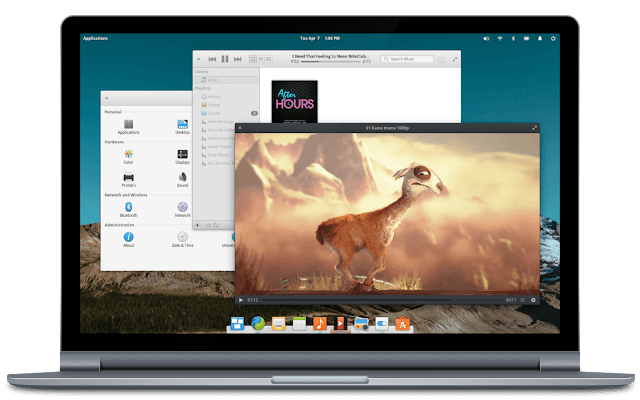Play the video in the video player
640x400 pixels.
(x=241, y=300)
